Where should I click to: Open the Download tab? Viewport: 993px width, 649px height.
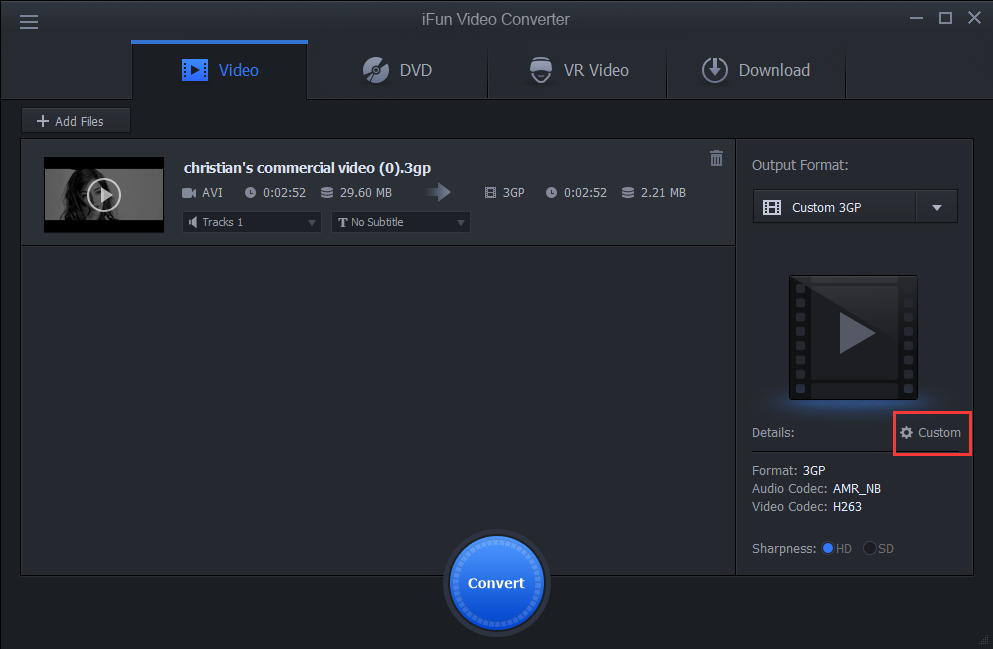[756, 70]
